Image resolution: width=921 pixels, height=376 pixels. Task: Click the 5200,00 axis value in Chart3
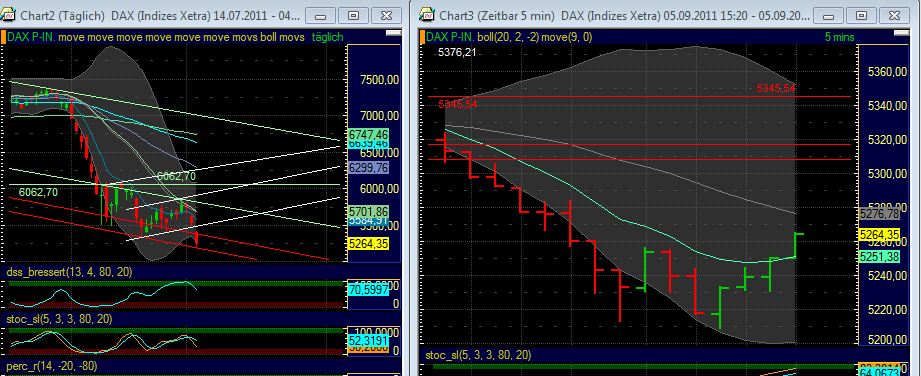tap(888, 340)
